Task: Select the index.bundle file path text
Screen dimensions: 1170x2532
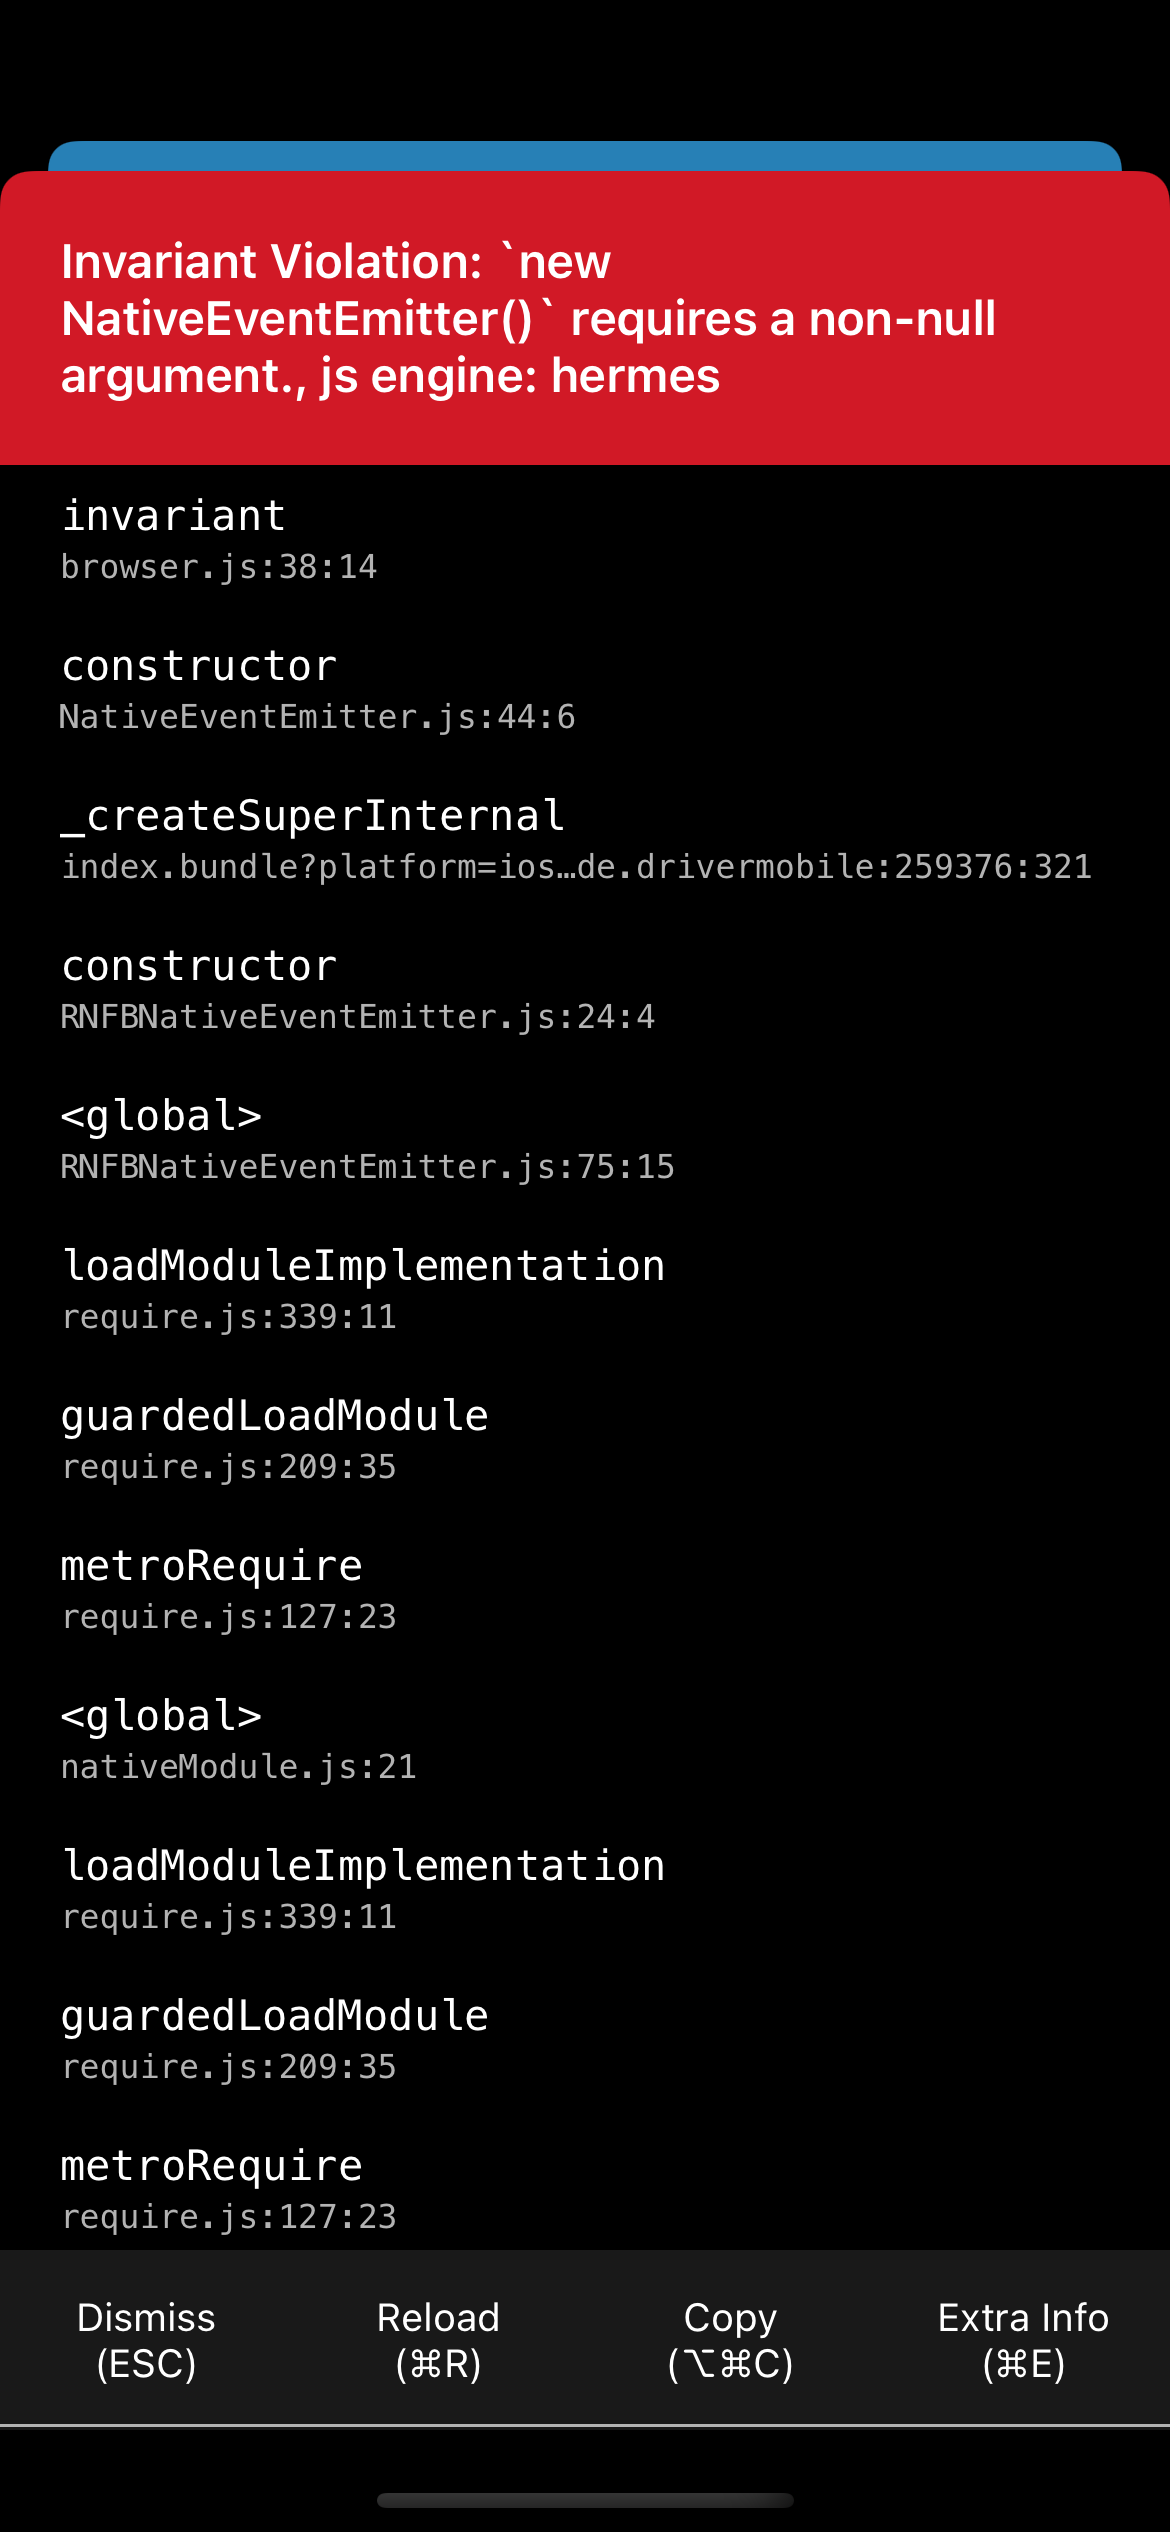Action: tap(577, 868)
